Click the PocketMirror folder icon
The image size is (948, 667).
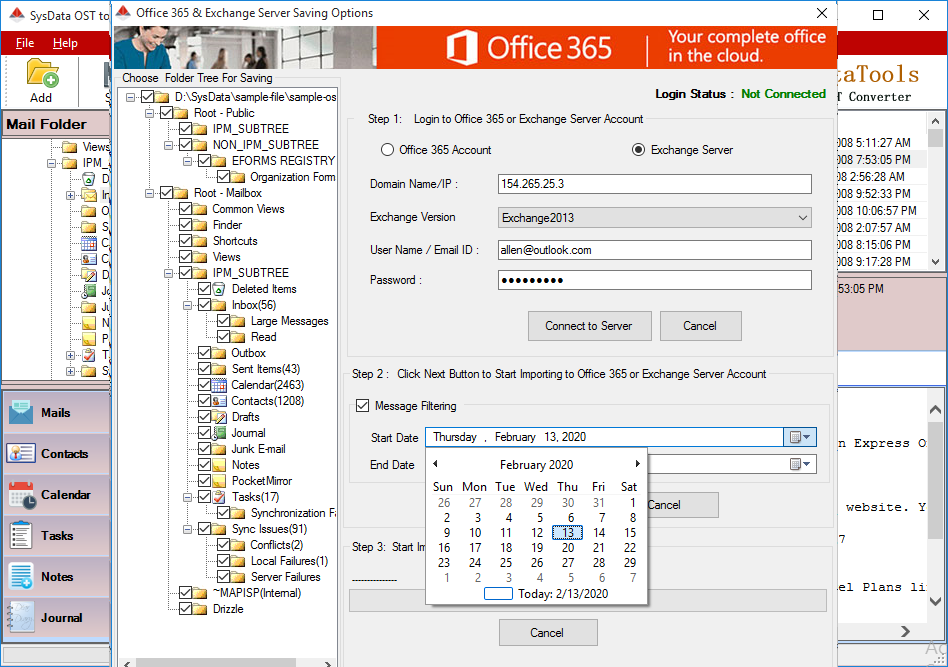tap(219, 481)
